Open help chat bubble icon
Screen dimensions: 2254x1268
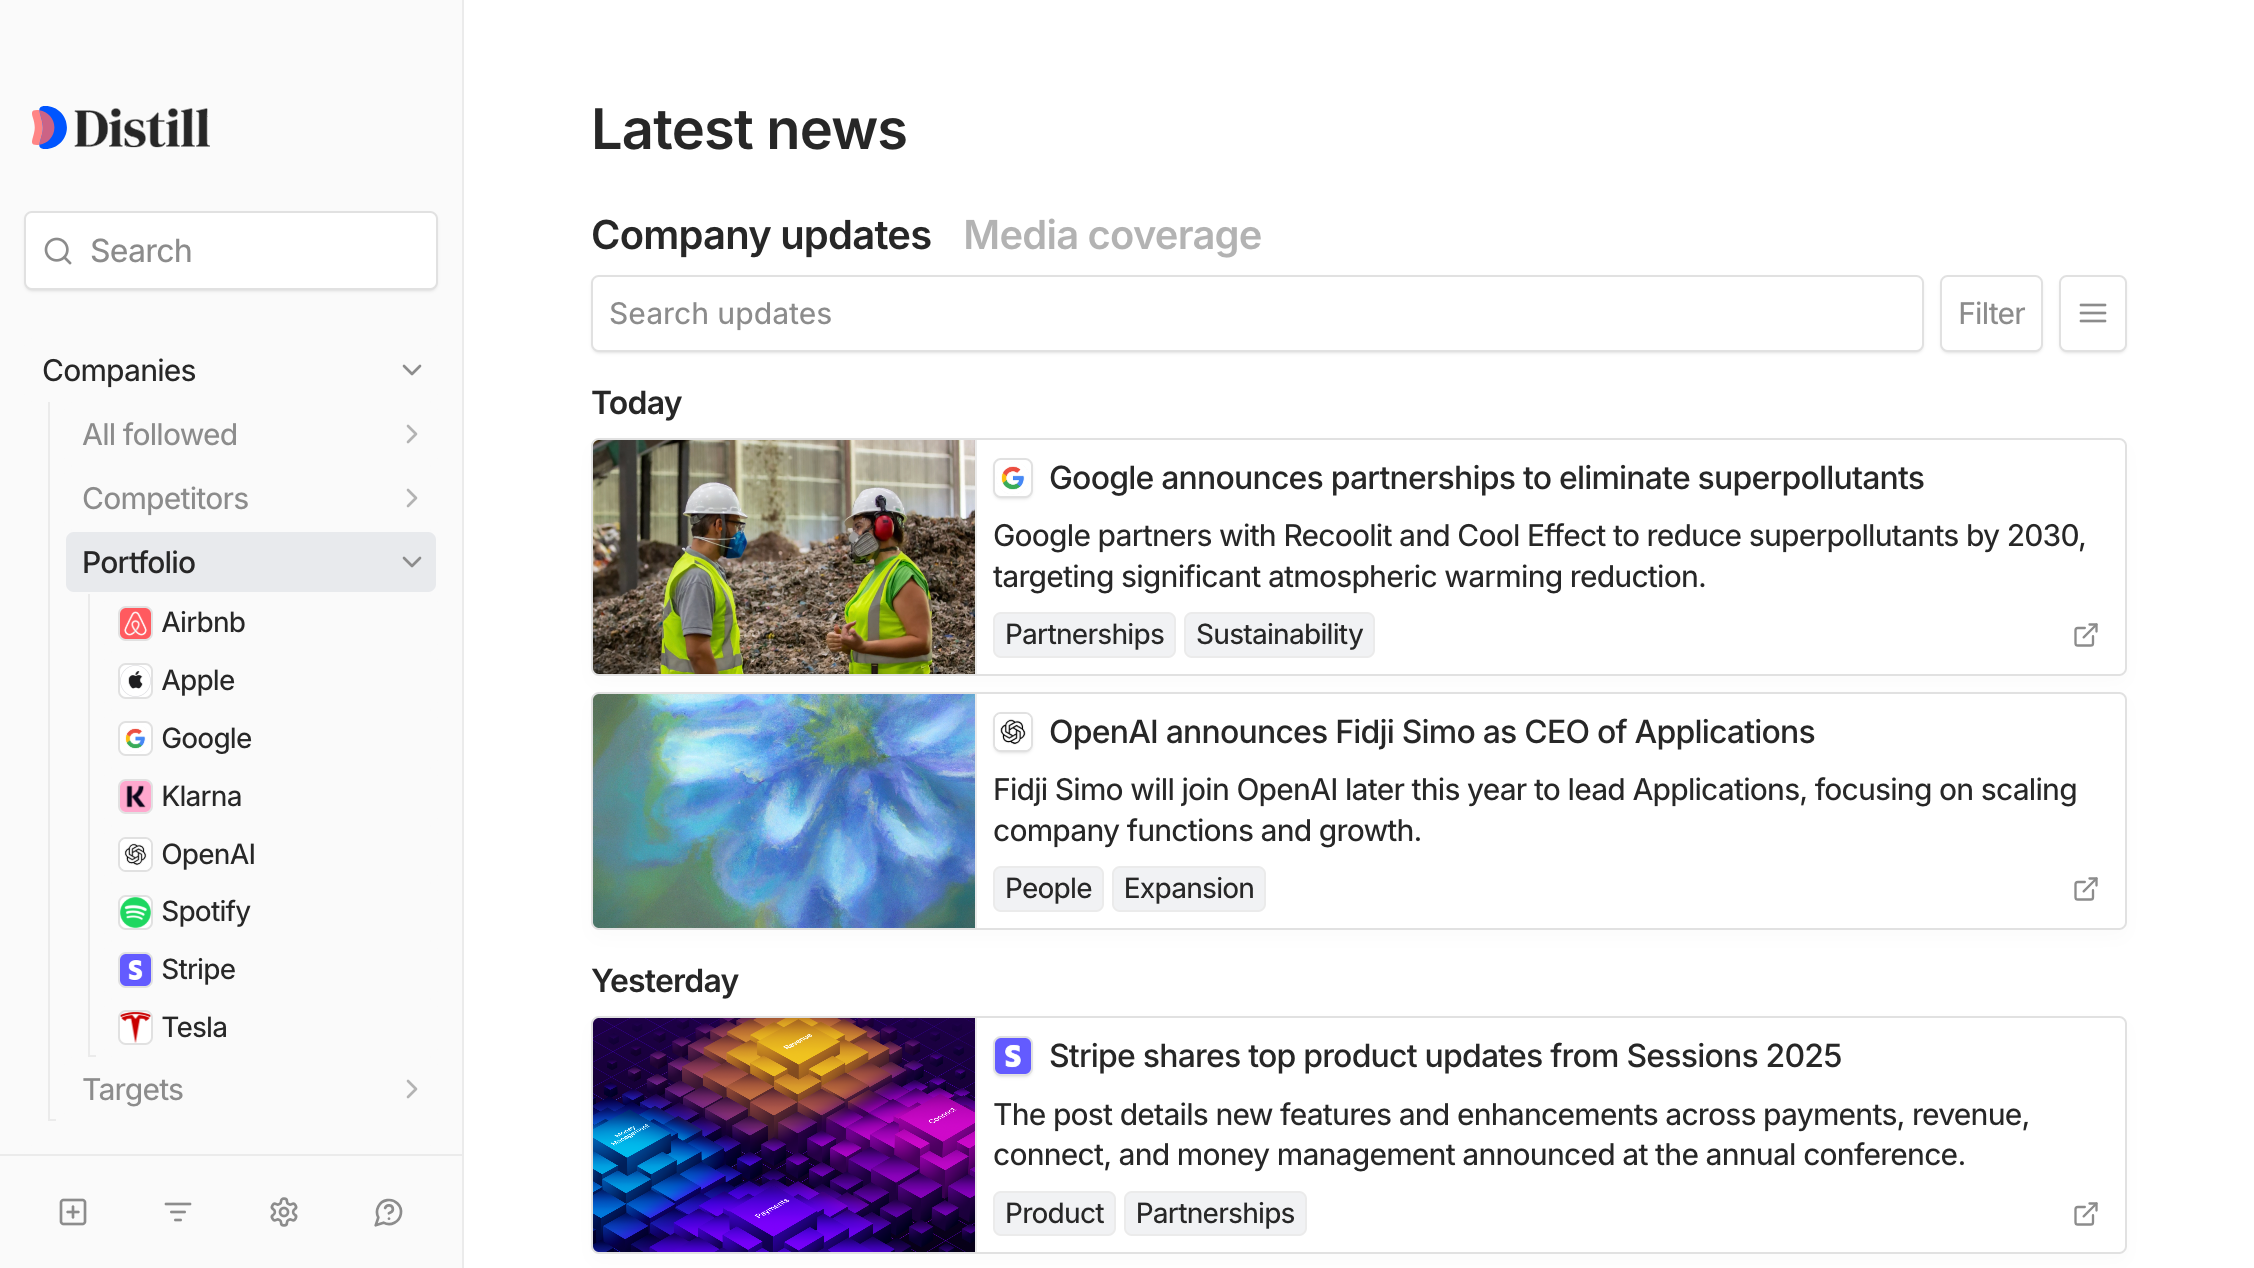pyautogui.click(x=388, y=1212)
